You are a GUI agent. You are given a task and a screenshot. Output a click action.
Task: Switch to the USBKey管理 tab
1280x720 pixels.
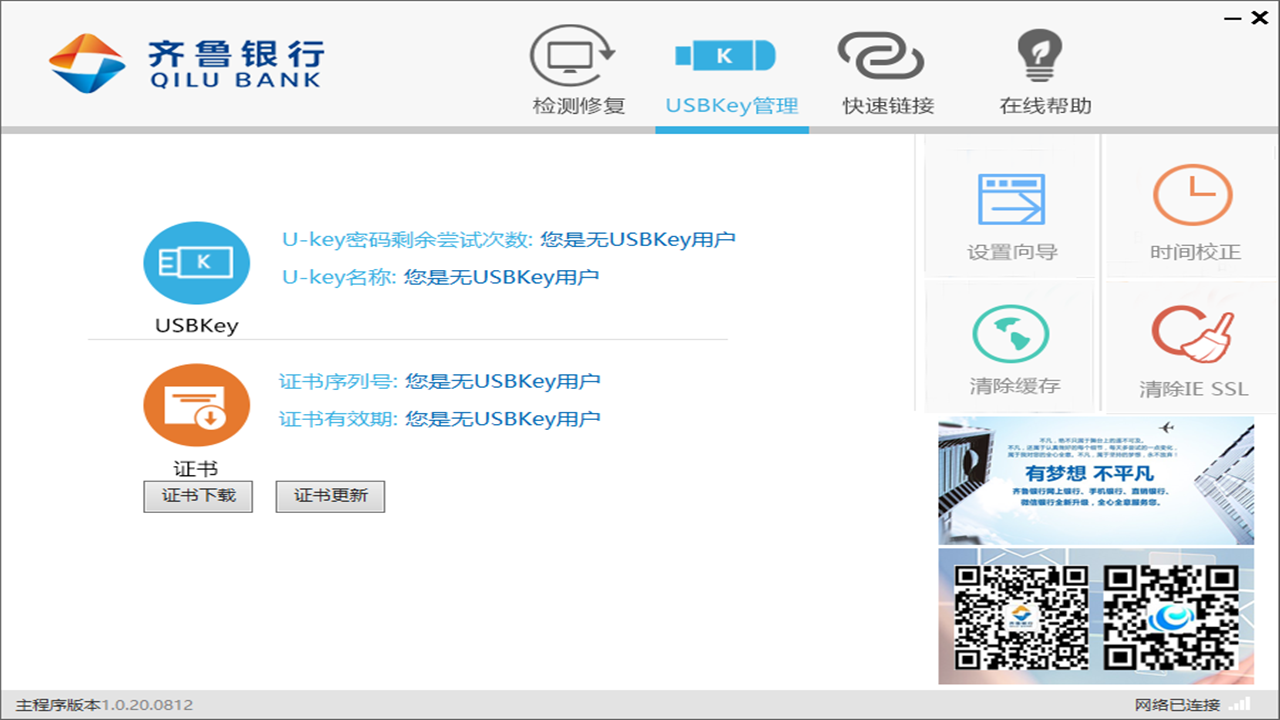pyautogui.click(x=730, y=104)
